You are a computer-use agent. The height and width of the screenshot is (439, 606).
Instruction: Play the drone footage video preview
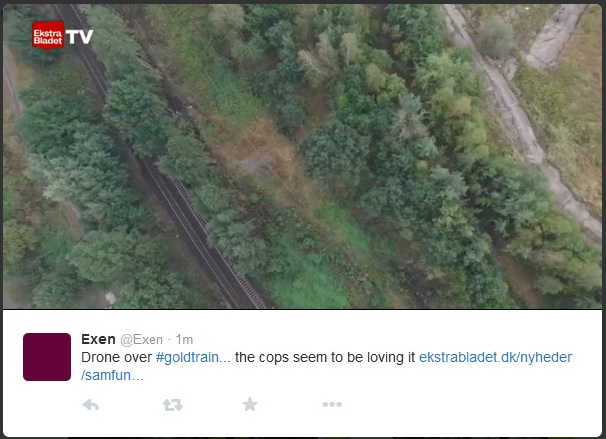click(x=303, y=156)
